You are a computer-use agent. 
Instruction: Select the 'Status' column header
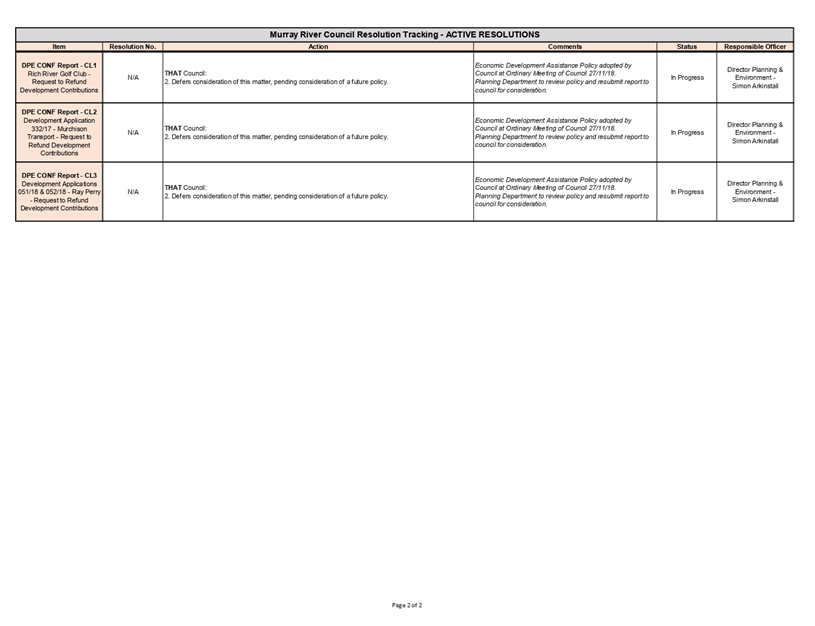click(687, 47)
